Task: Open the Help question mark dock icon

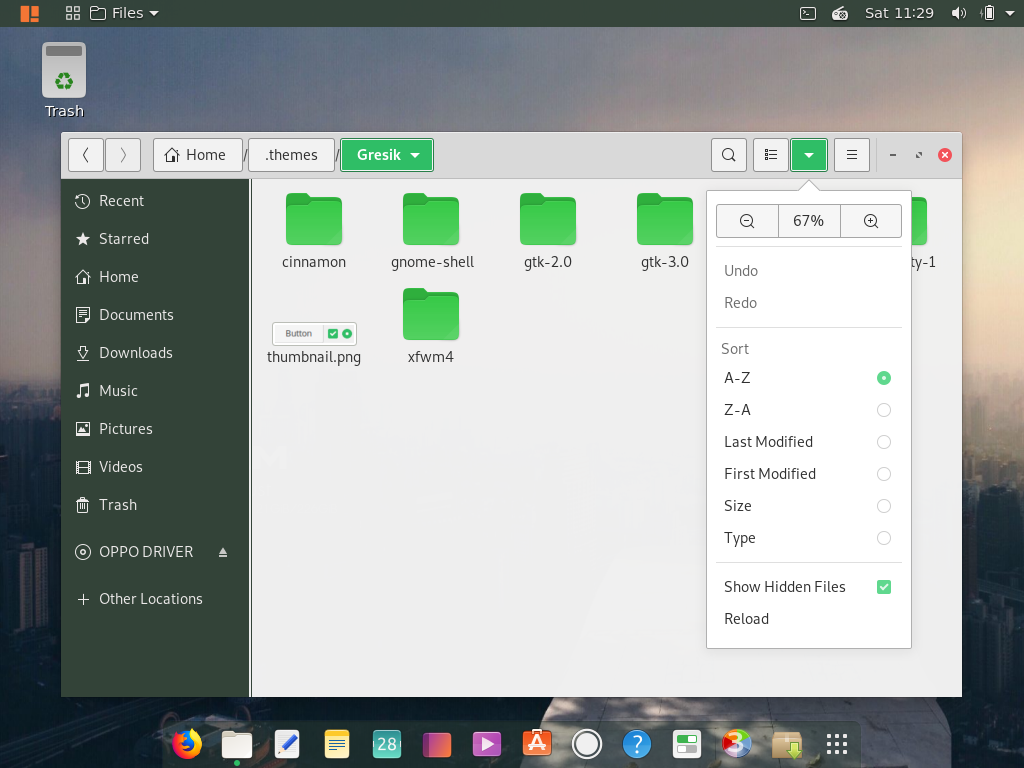Action: pyautogui.click(x=637, y=744)
